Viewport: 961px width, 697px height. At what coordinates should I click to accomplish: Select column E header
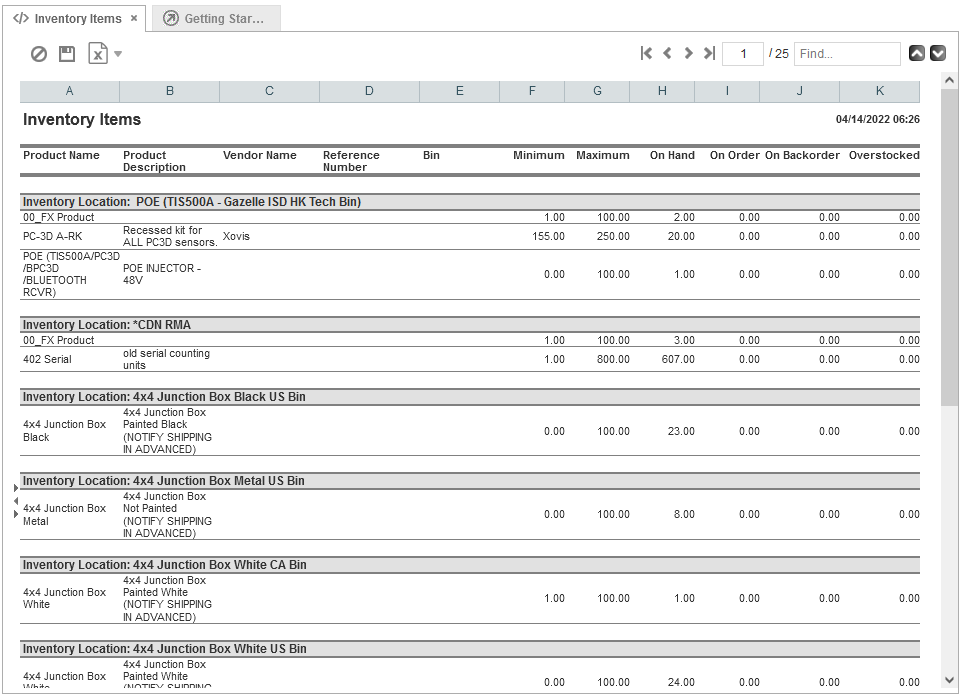(x=460, y=91)
